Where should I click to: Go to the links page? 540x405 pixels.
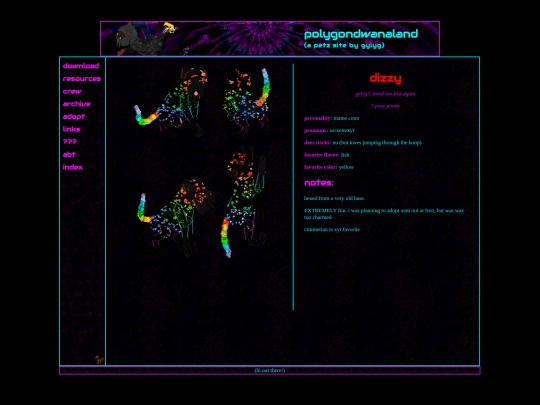click(x=71, y=129)
